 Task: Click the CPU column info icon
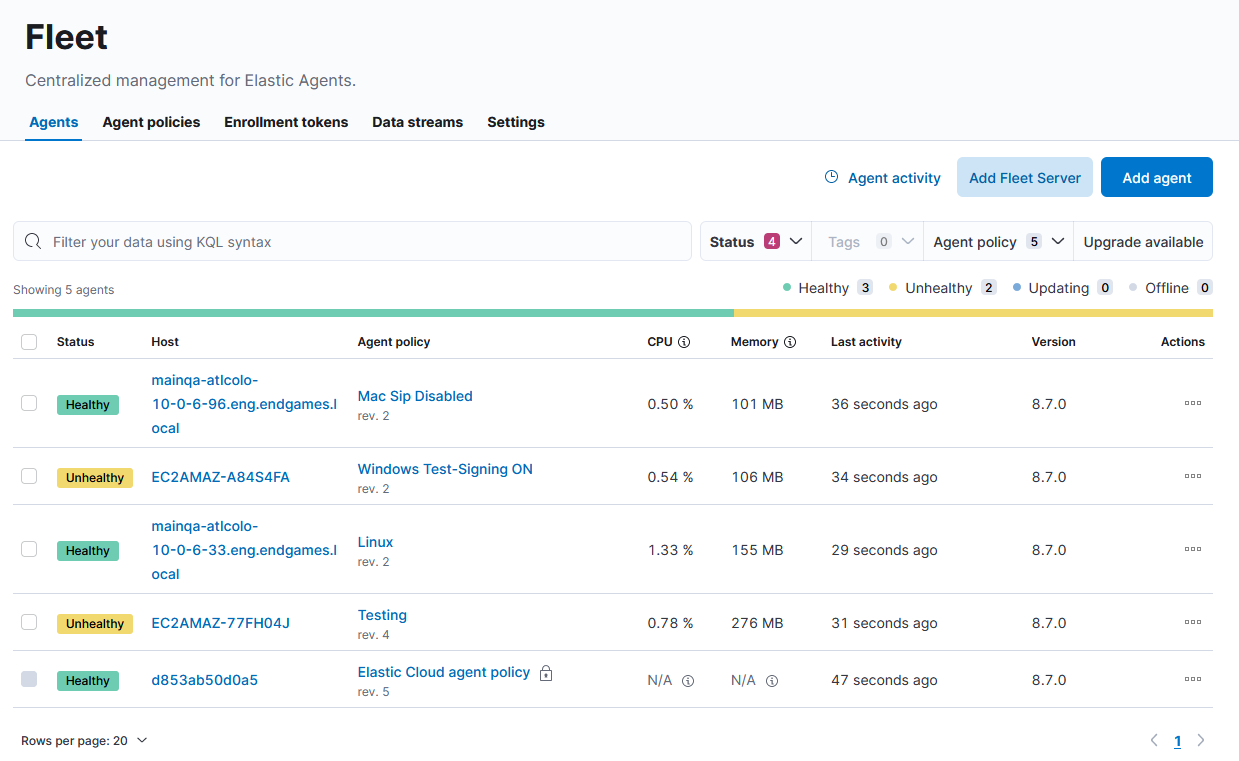coord(686,341)
